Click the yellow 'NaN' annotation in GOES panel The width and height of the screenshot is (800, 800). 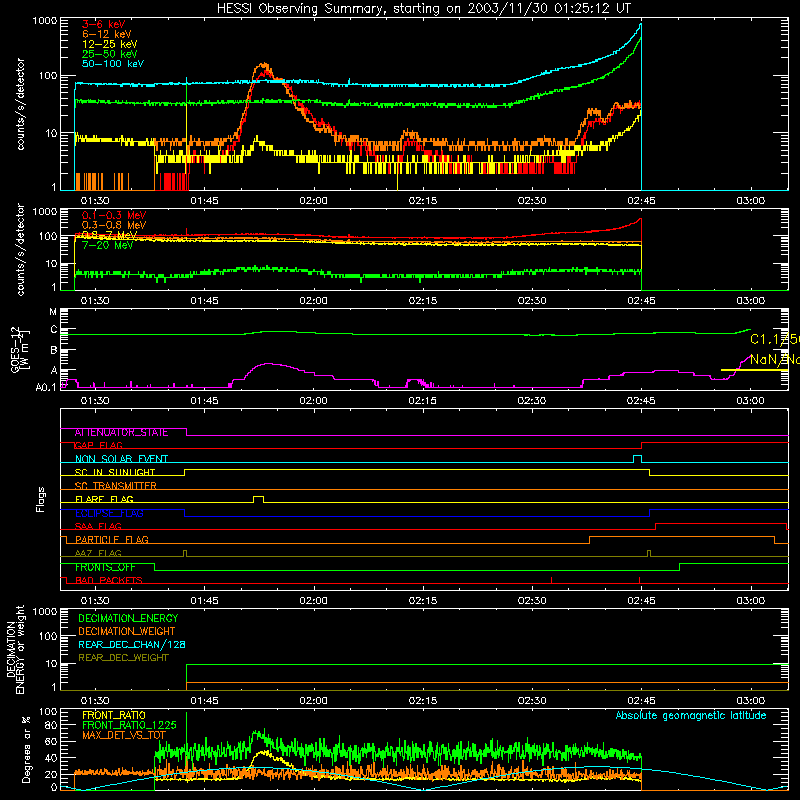(x=774, y=360)
